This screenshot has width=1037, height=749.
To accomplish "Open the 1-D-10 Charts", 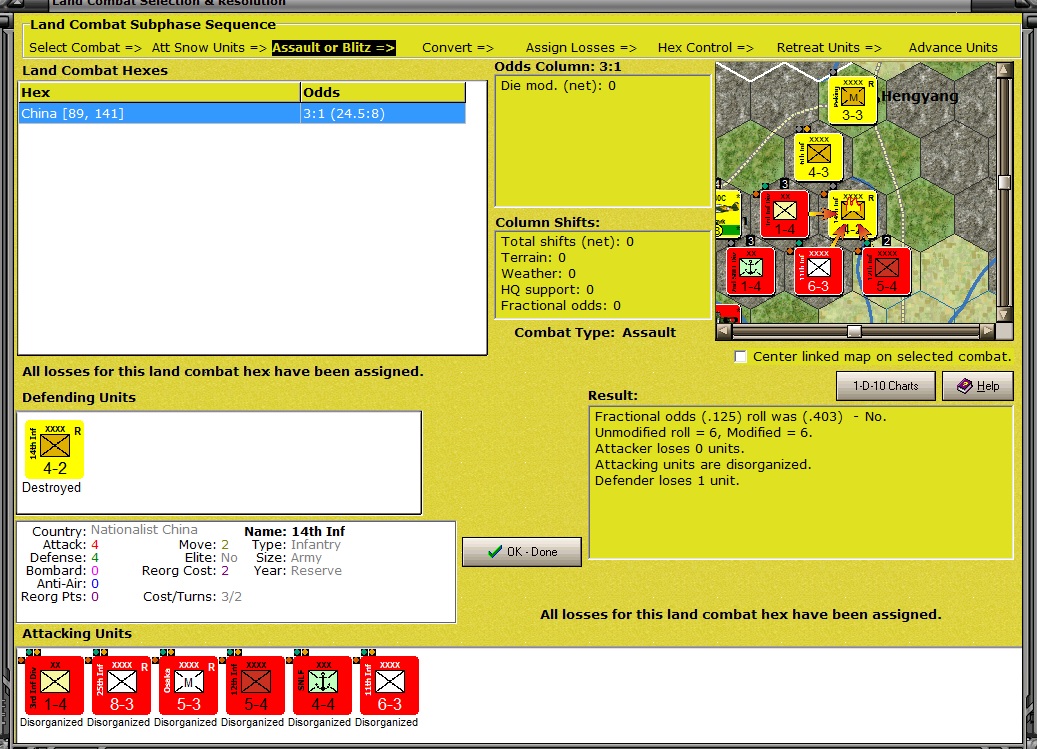I will (886, 386).
